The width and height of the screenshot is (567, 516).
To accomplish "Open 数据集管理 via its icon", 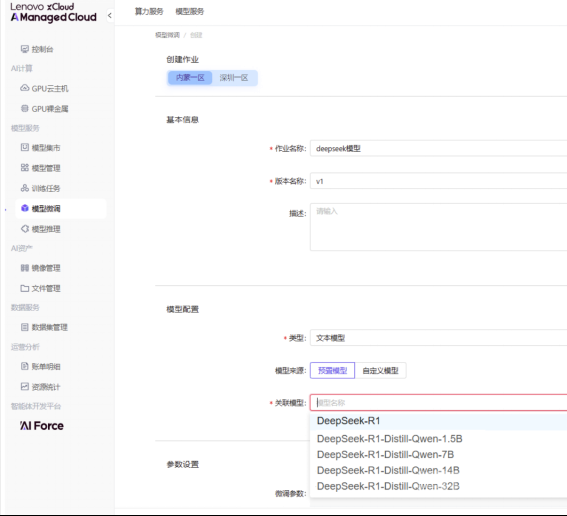I will 25,327.
